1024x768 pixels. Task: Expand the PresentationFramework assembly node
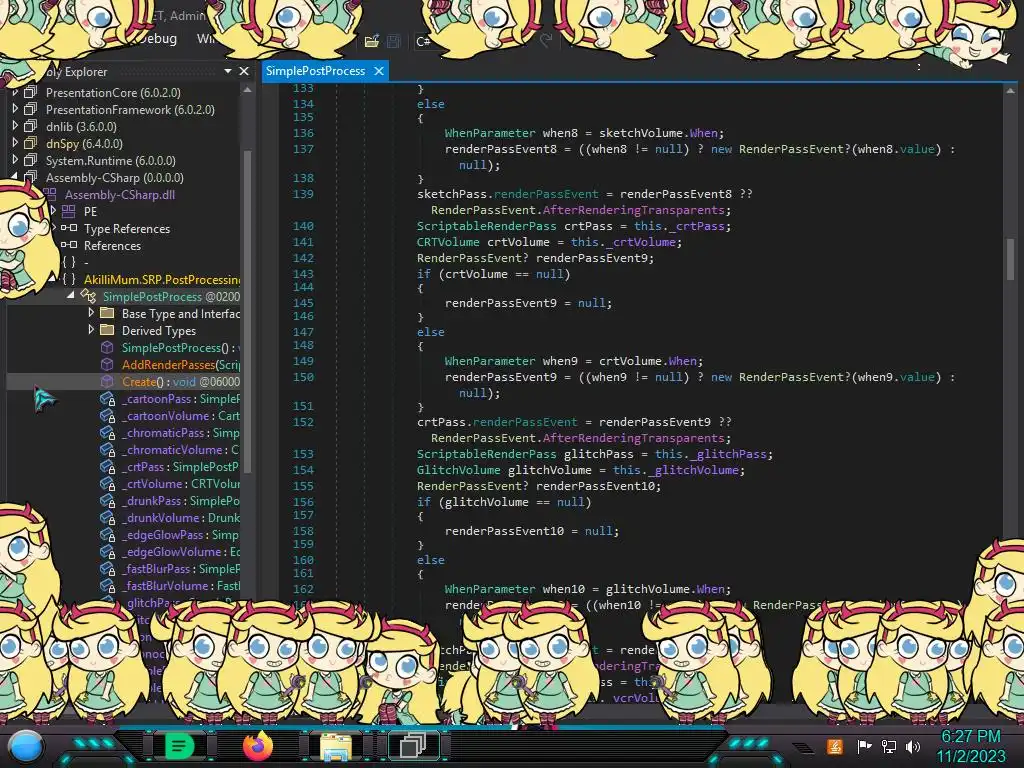(15, 109)
